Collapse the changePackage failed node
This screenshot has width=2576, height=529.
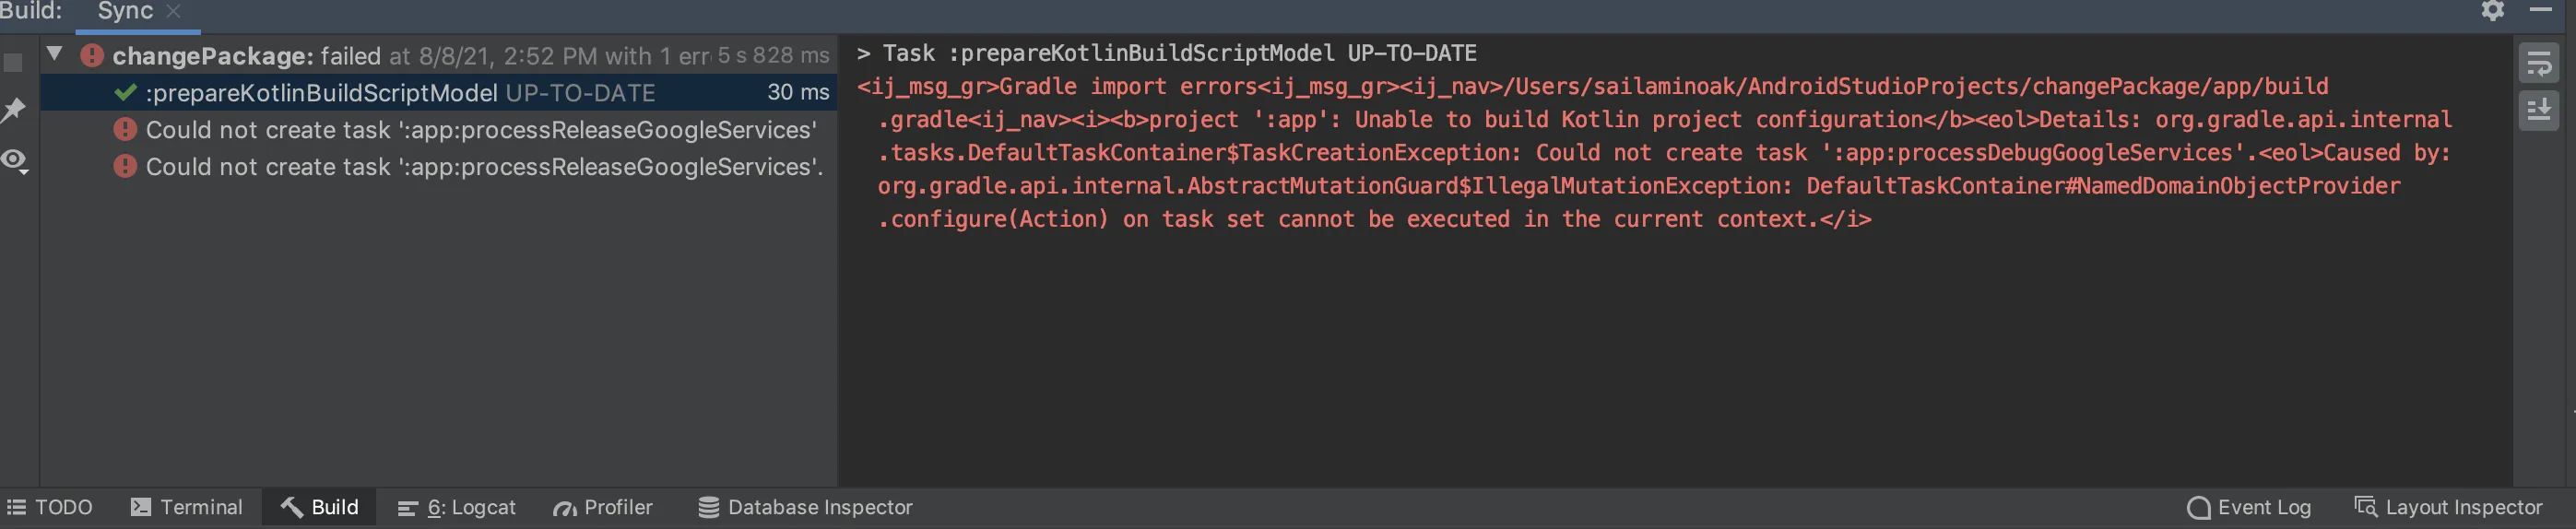coord(55,54)
